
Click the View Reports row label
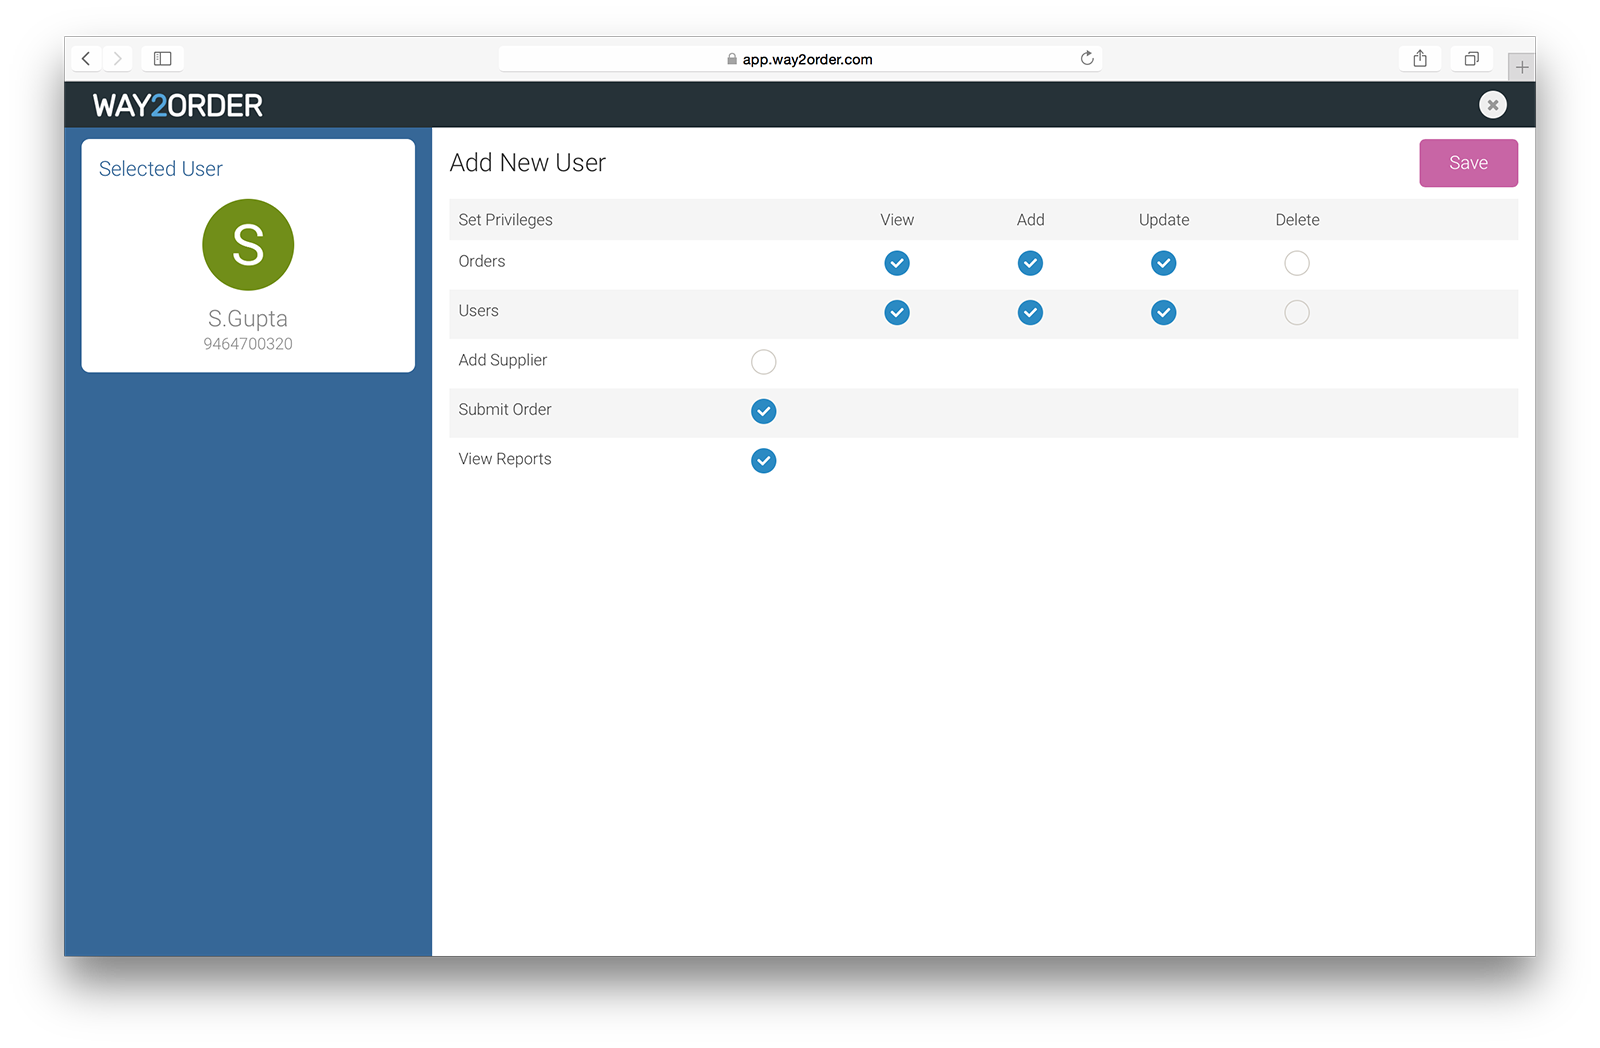coord(505,459)
